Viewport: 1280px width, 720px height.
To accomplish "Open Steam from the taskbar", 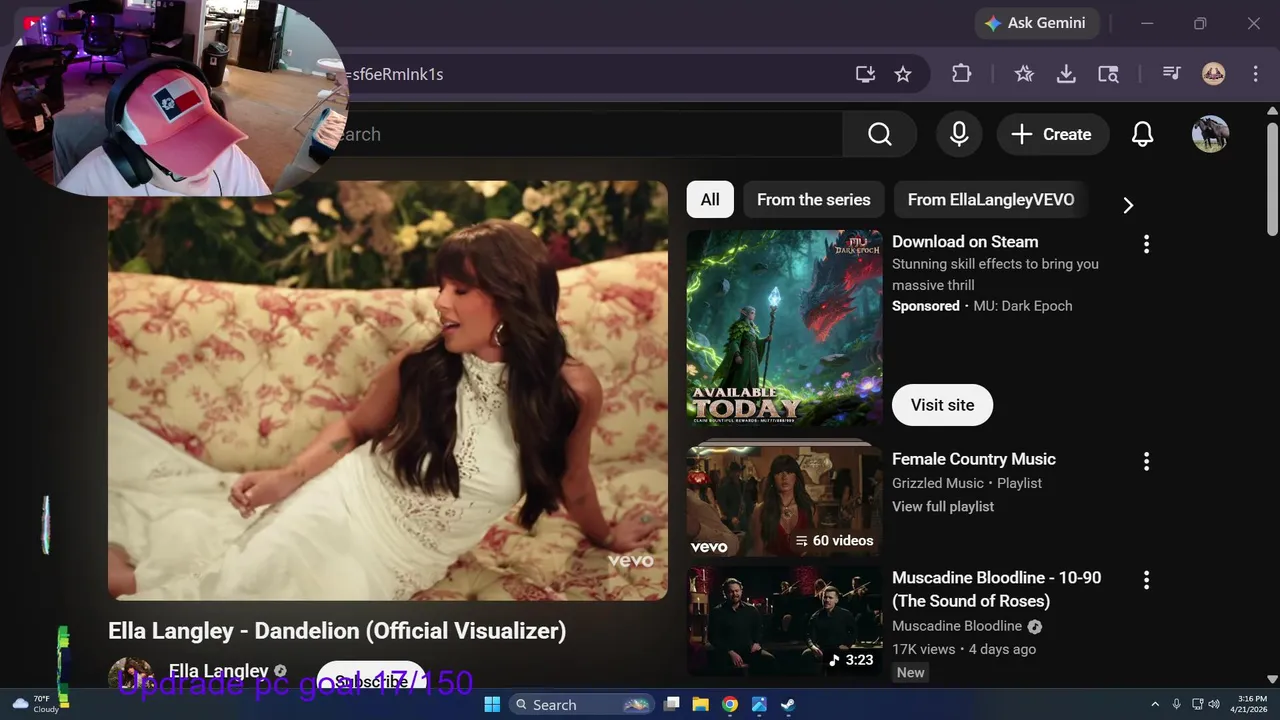I will click(x=788, y=704).
